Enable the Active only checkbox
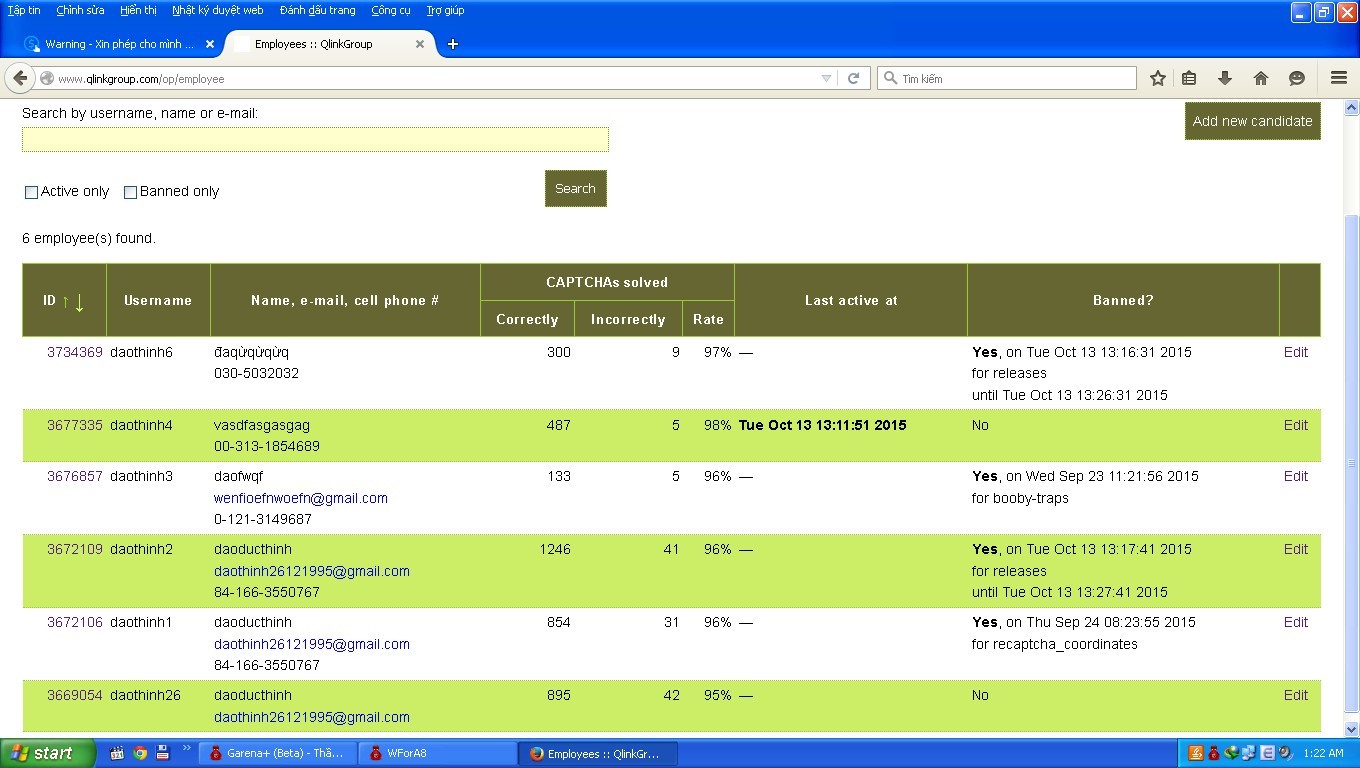 pos(31,192)
